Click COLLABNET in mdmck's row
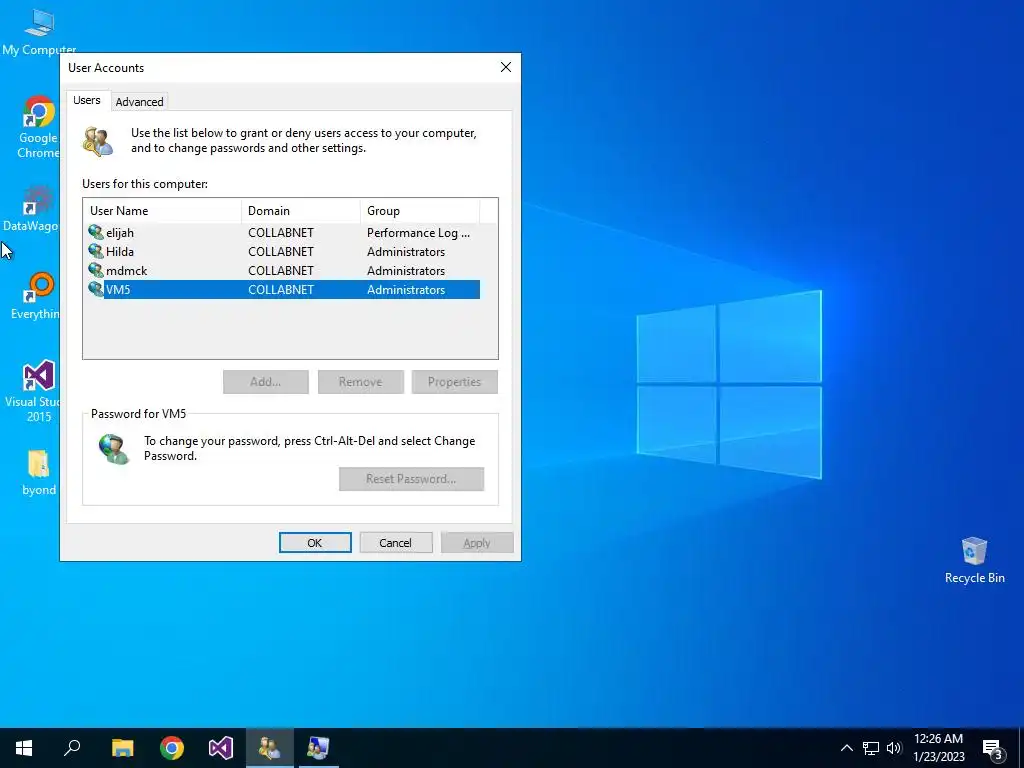Viewport: 1024px width, 768px height. coord(281,270)
